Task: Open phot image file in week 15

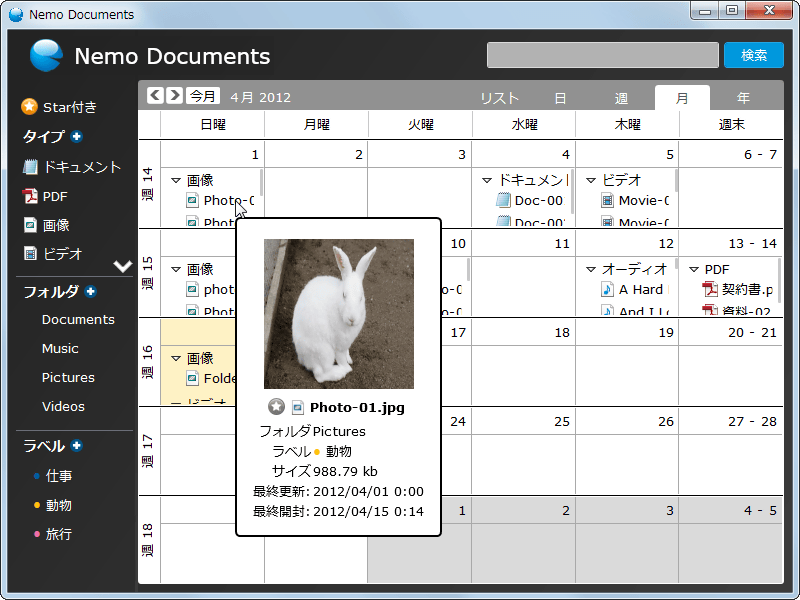Action: (210, 289)
